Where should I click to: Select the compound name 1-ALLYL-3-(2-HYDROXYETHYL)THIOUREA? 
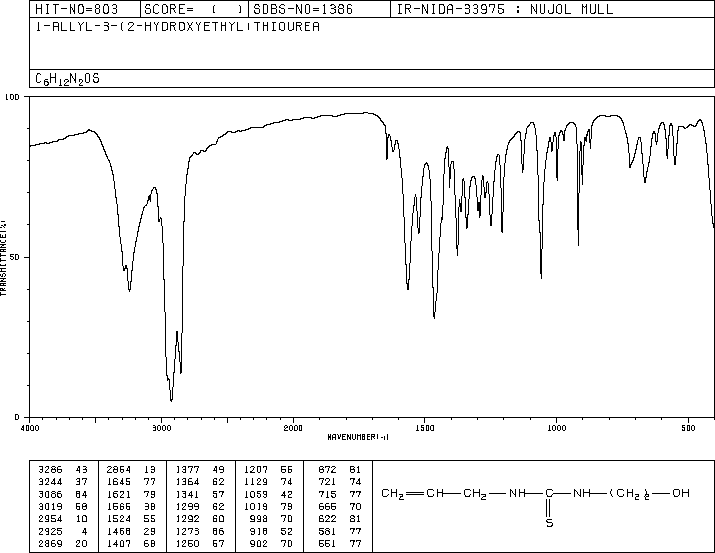point(177,27)
